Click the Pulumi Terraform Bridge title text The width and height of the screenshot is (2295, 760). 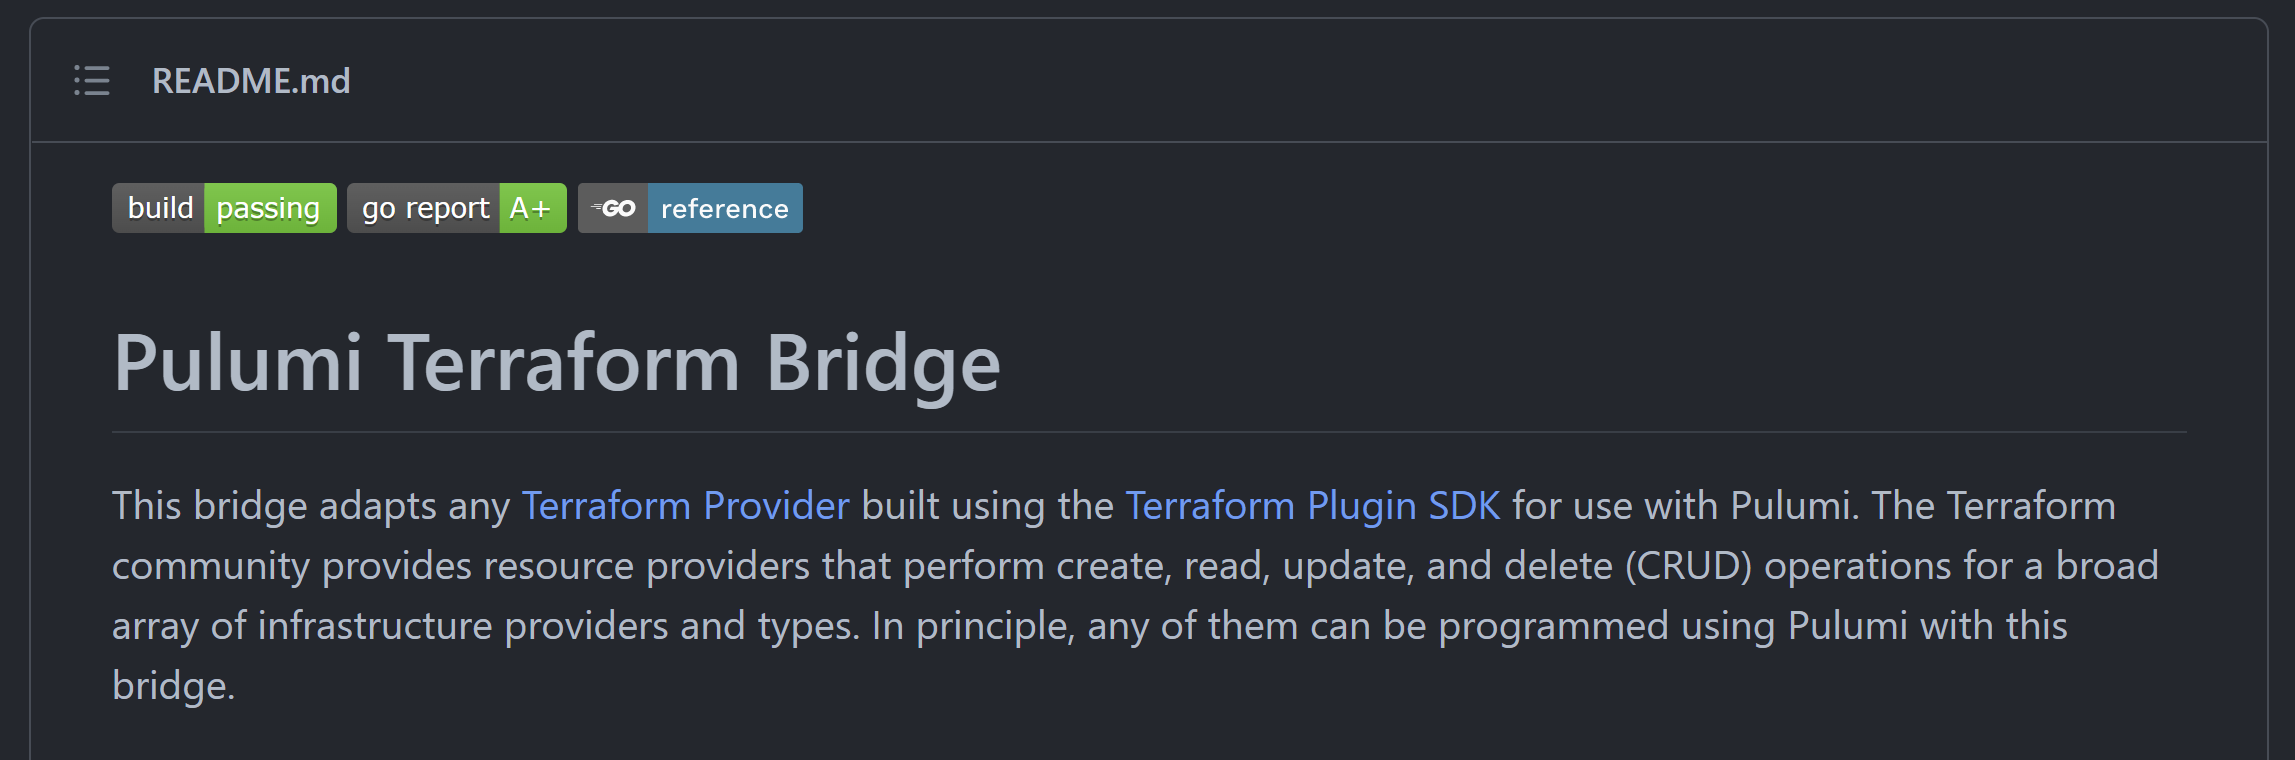(x=556, y=363)
